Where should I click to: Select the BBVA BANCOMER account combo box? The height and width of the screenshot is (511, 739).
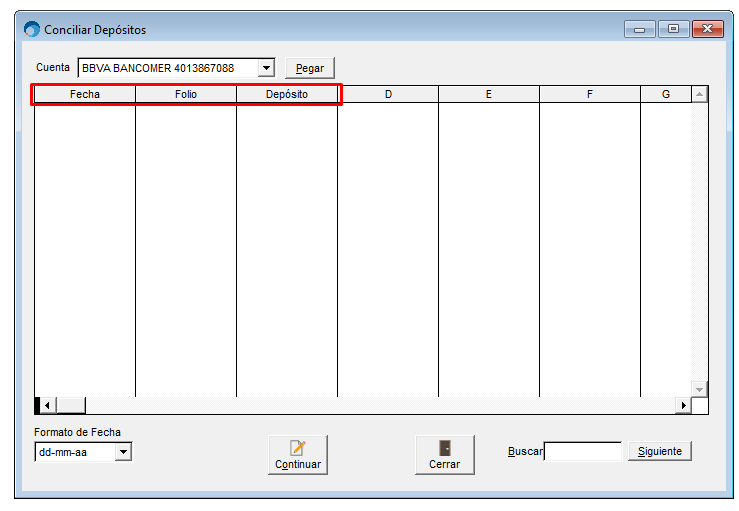pyautogui.click(x=176, y=68)
